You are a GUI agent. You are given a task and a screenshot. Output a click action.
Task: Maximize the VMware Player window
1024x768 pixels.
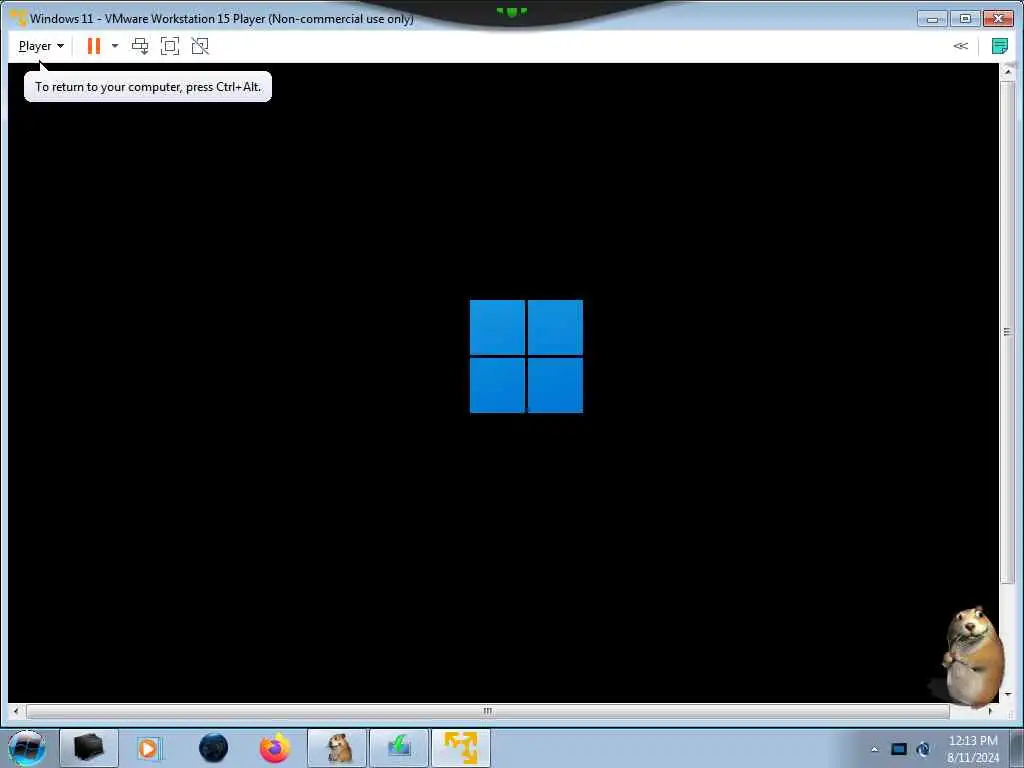tap(965, 19)
